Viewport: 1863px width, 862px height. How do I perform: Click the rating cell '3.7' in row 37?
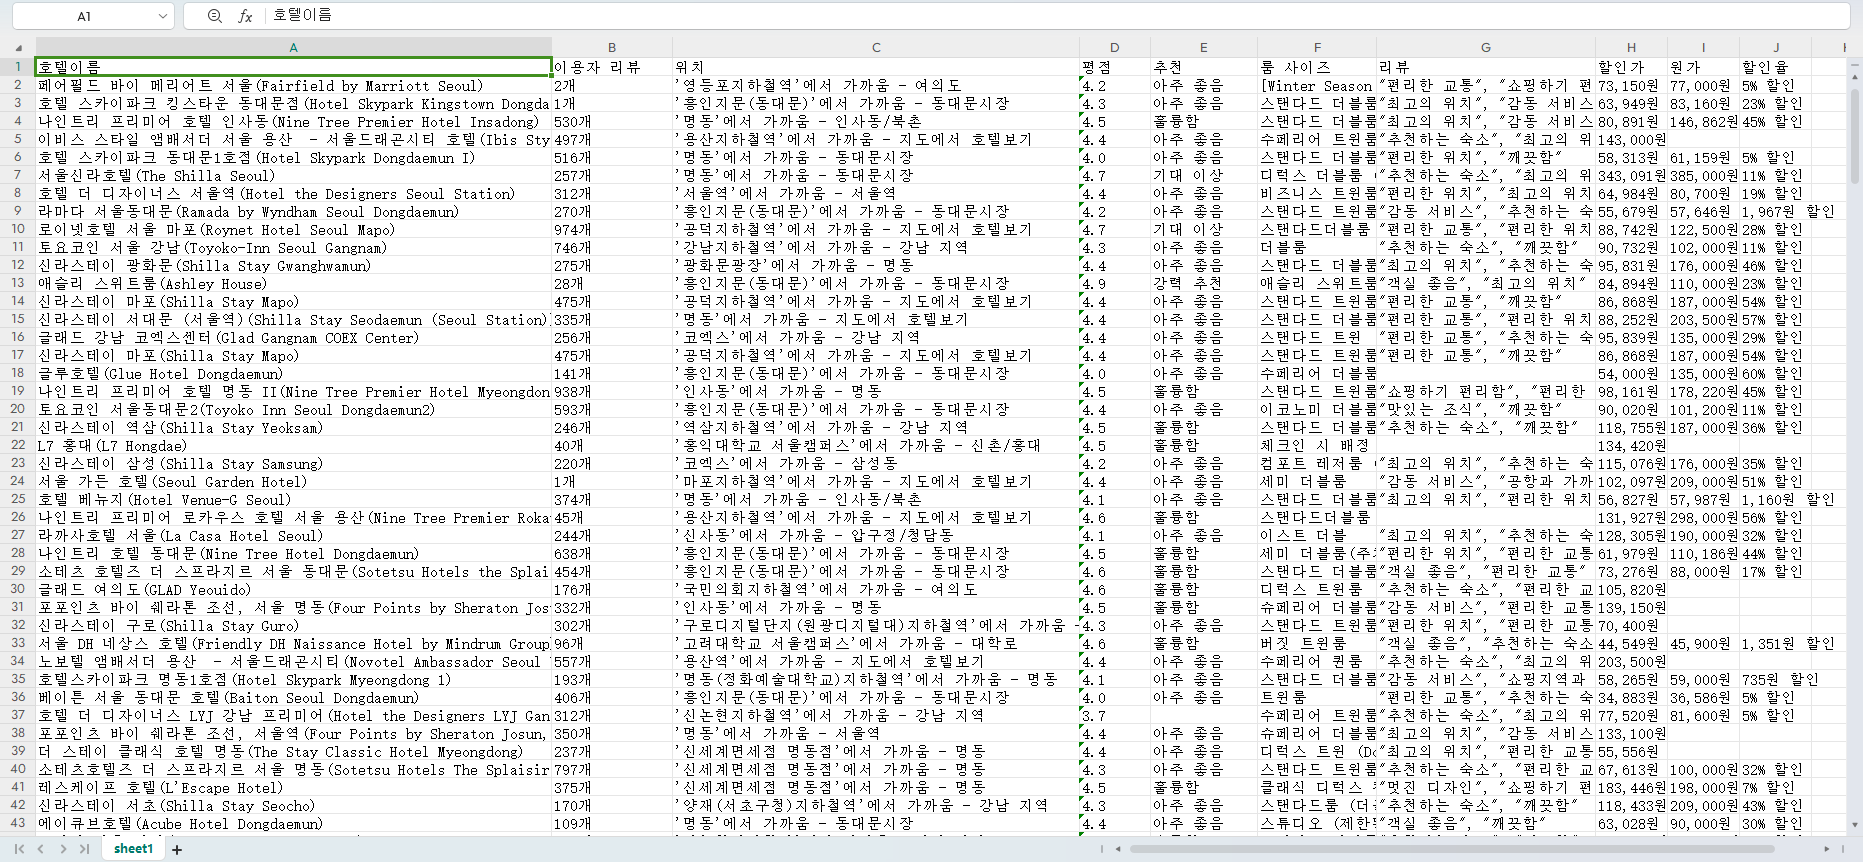pos(1115,715)
